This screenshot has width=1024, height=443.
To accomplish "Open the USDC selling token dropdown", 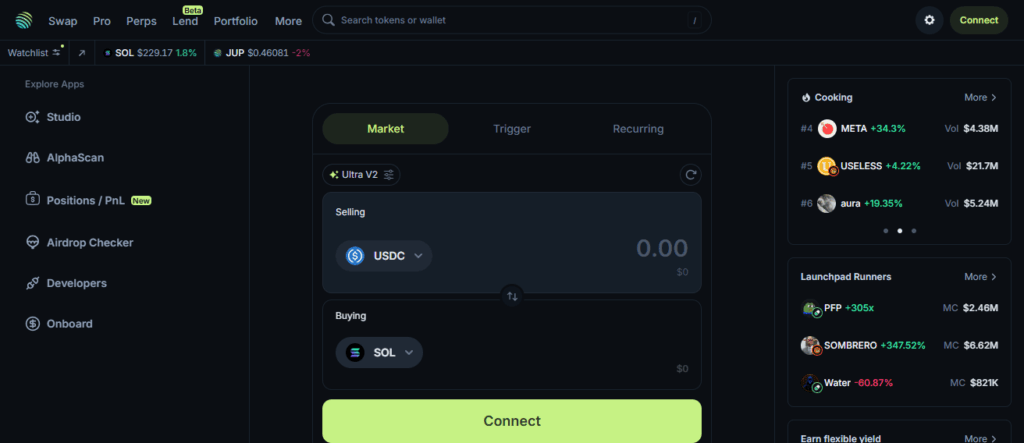I will tap(384, 256).
